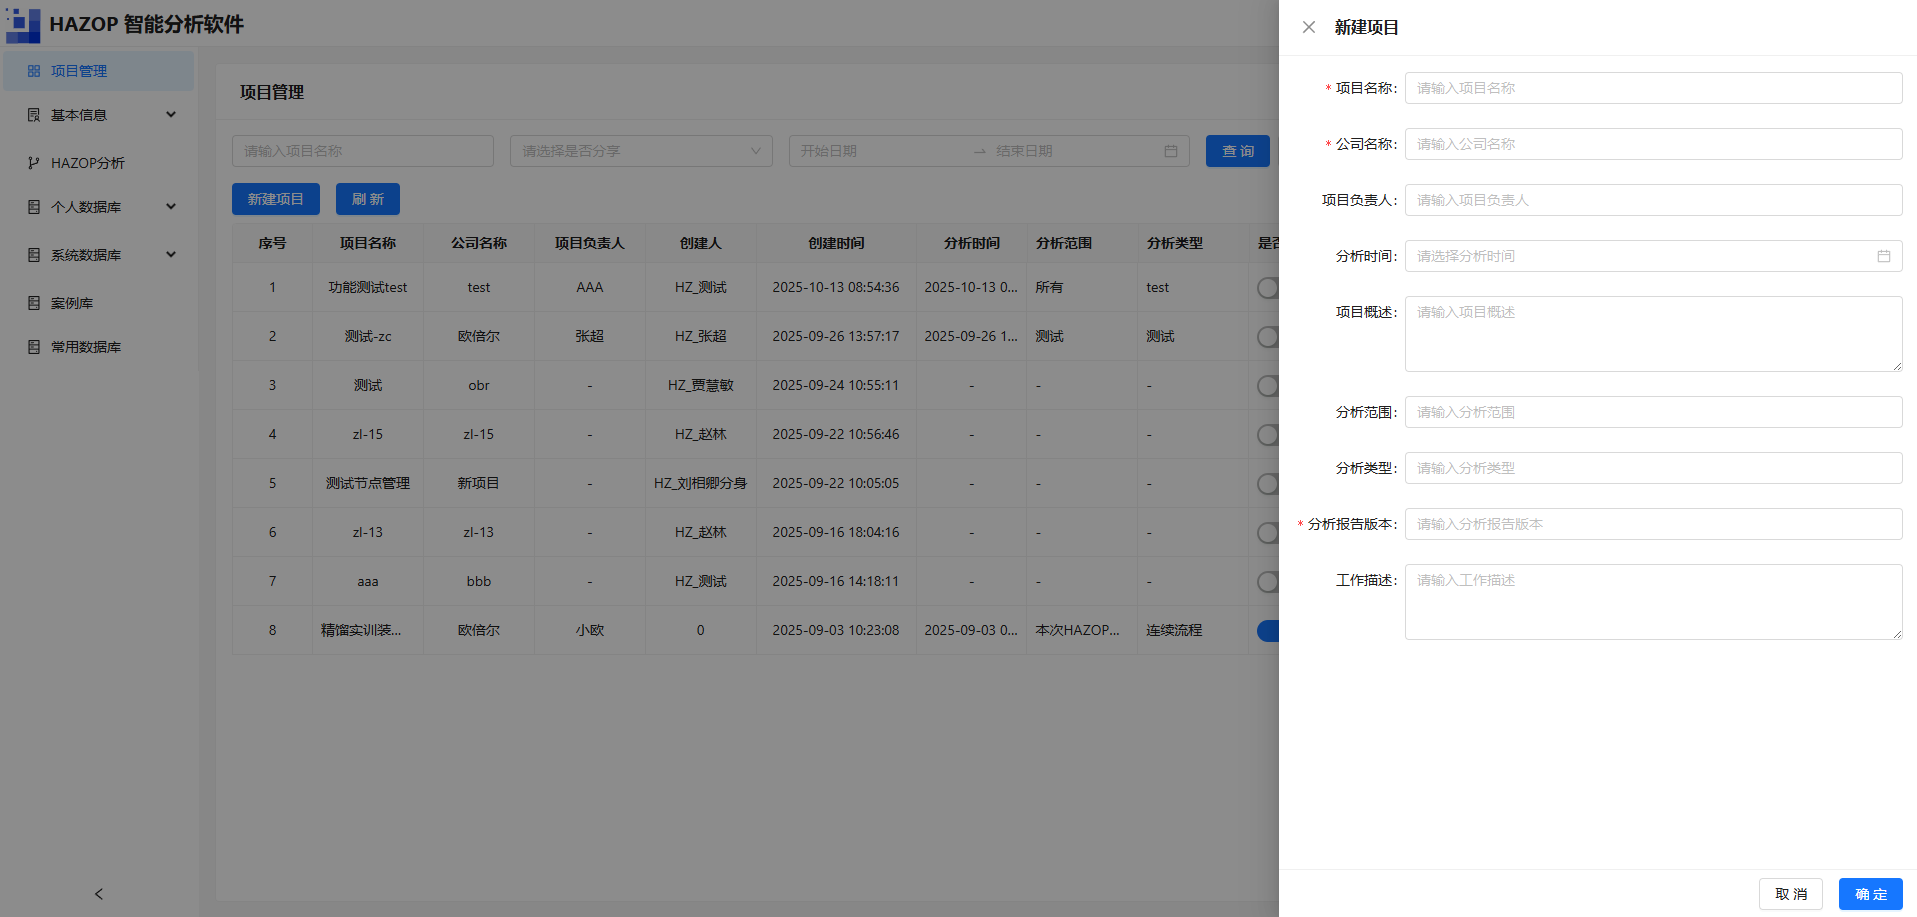Image resolution: width=1917 pixels, height=917 pixels.
Task: Toggle share switch for 精馏实训装 row
Action: [1268, 631]
